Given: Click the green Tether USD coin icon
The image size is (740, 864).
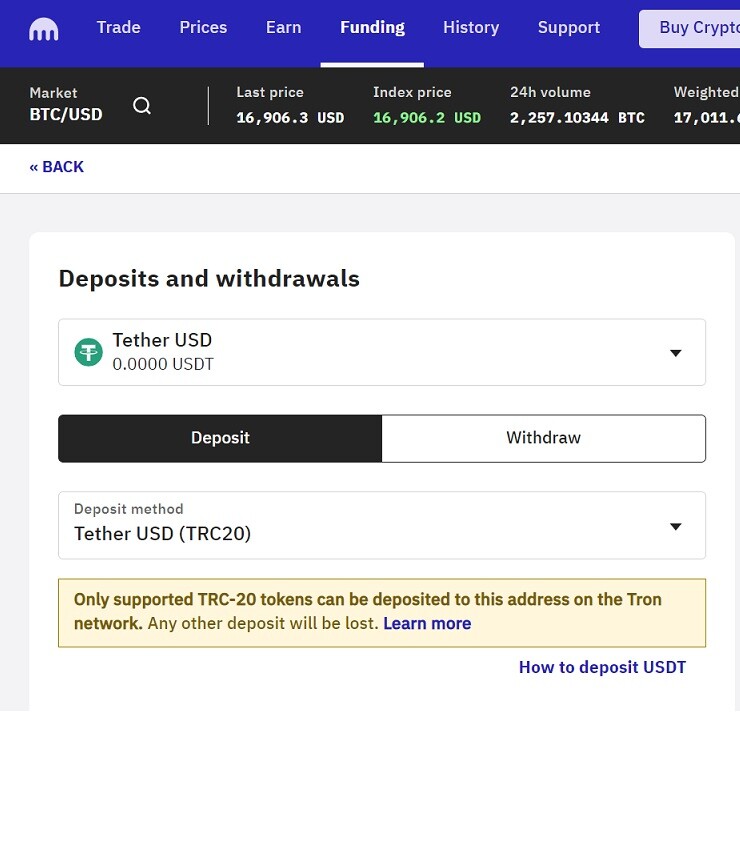Looking at the screenshot, I should 88,352.
